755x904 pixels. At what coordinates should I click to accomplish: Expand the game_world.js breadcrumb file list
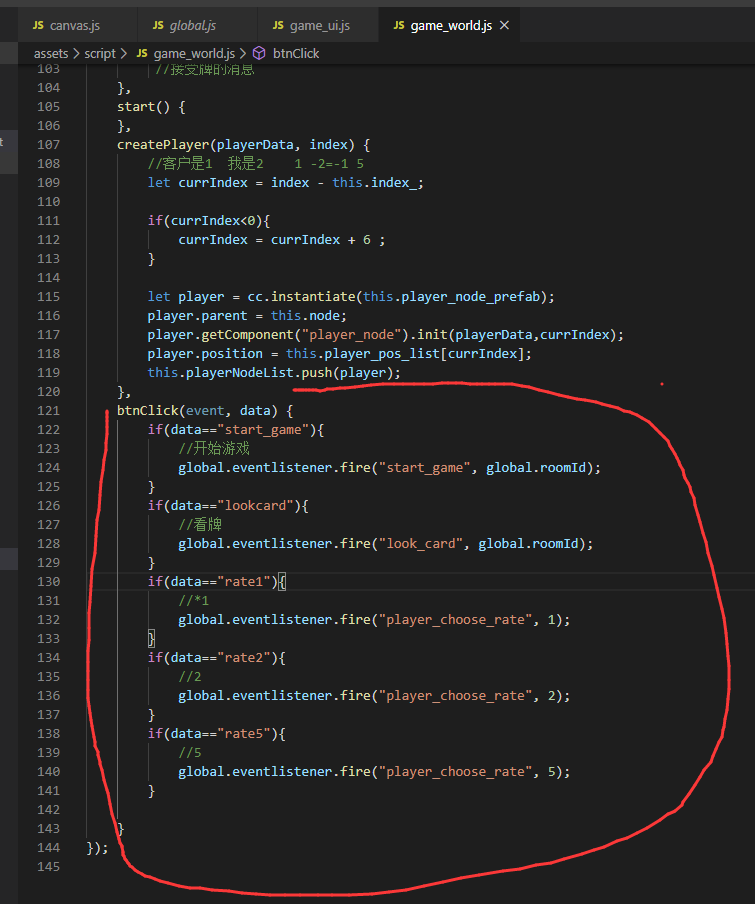194,53
